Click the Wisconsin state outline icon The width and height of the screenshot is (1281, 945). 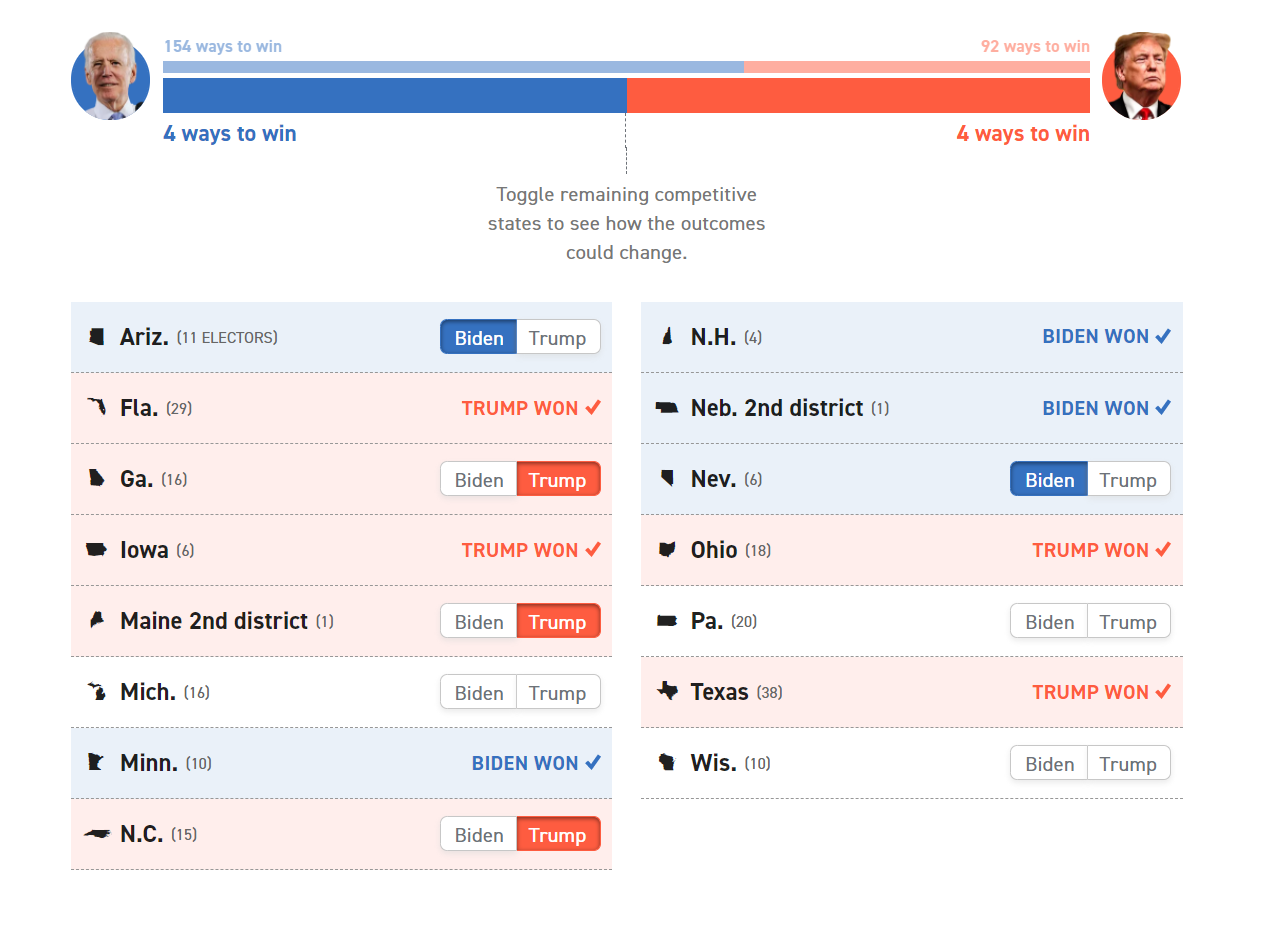pyautogui.click(x=667, y=763)
